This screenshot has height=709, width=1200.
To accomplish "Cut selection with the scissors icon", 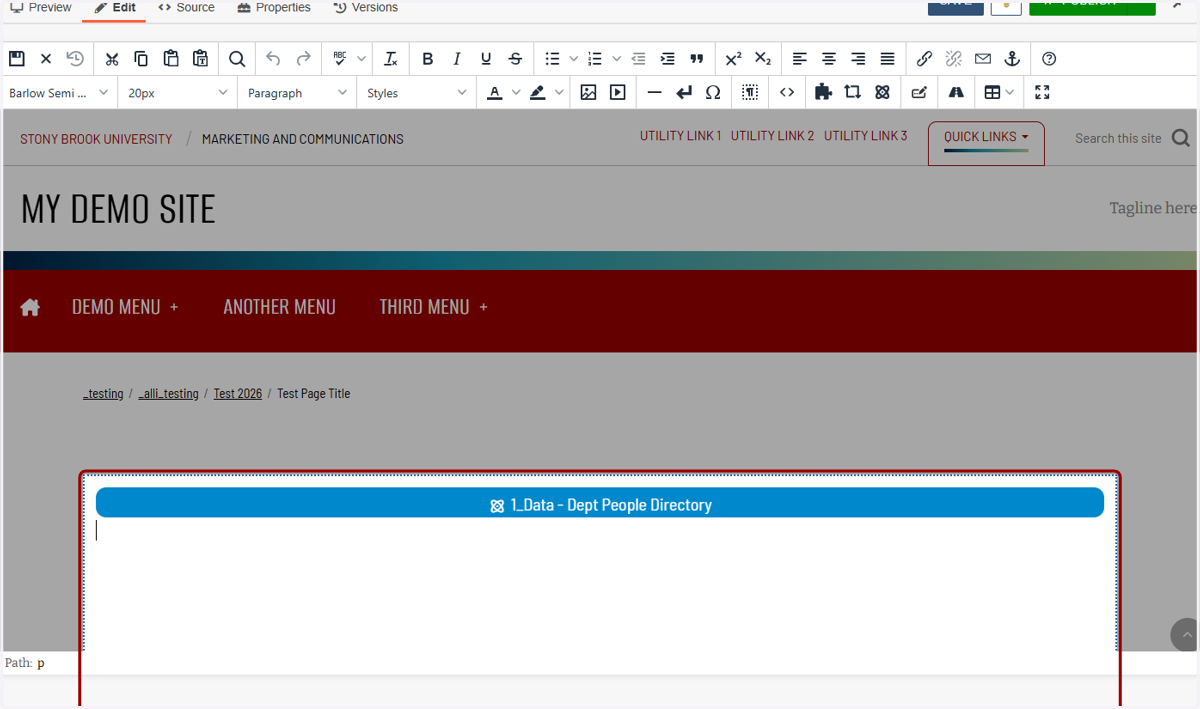I will point(112,59).
